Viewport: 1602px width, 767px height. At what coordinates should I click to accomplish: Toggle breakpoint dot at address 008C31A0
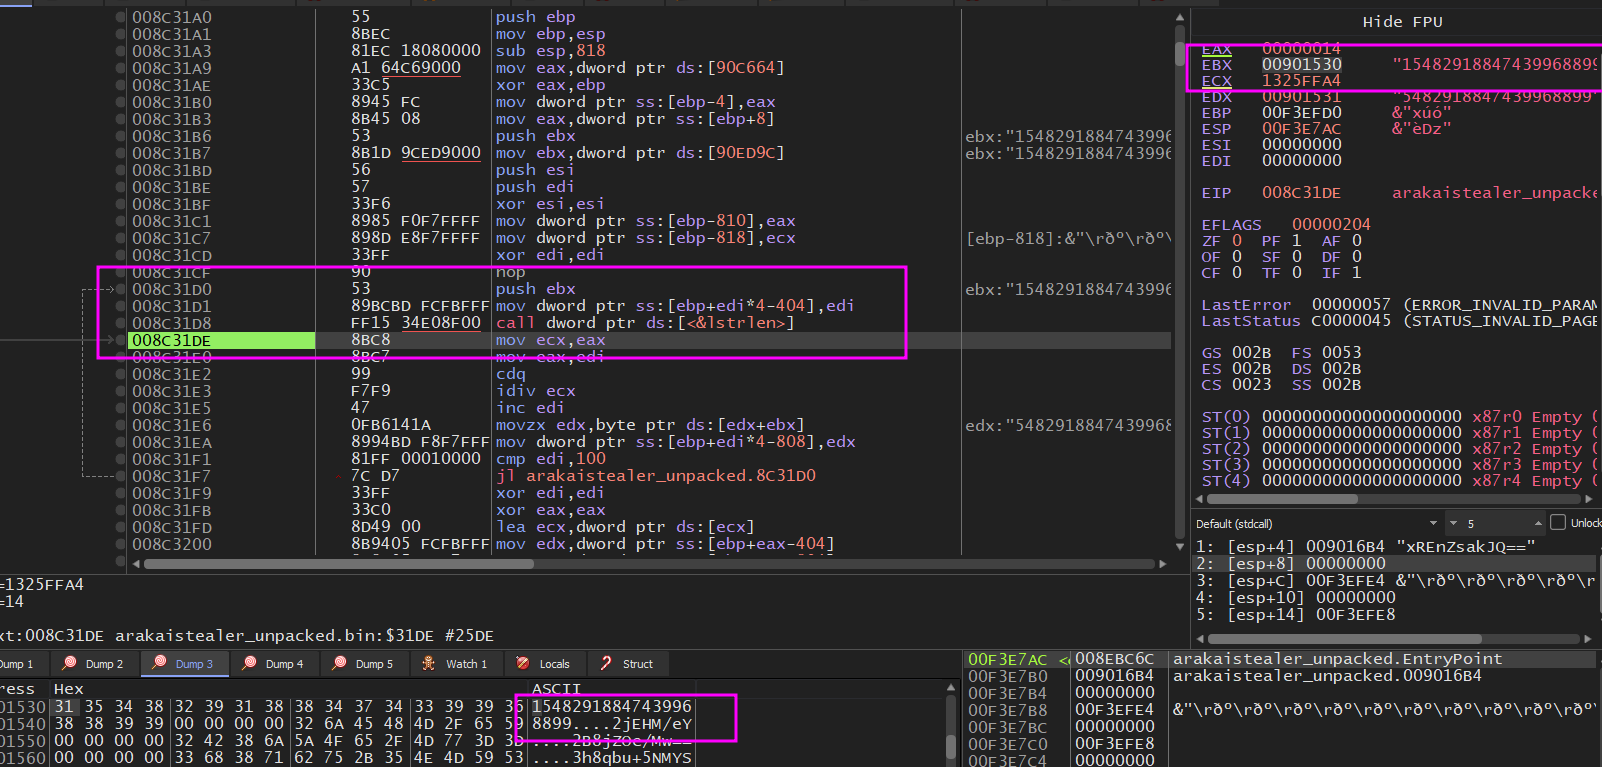pos(121,17)
